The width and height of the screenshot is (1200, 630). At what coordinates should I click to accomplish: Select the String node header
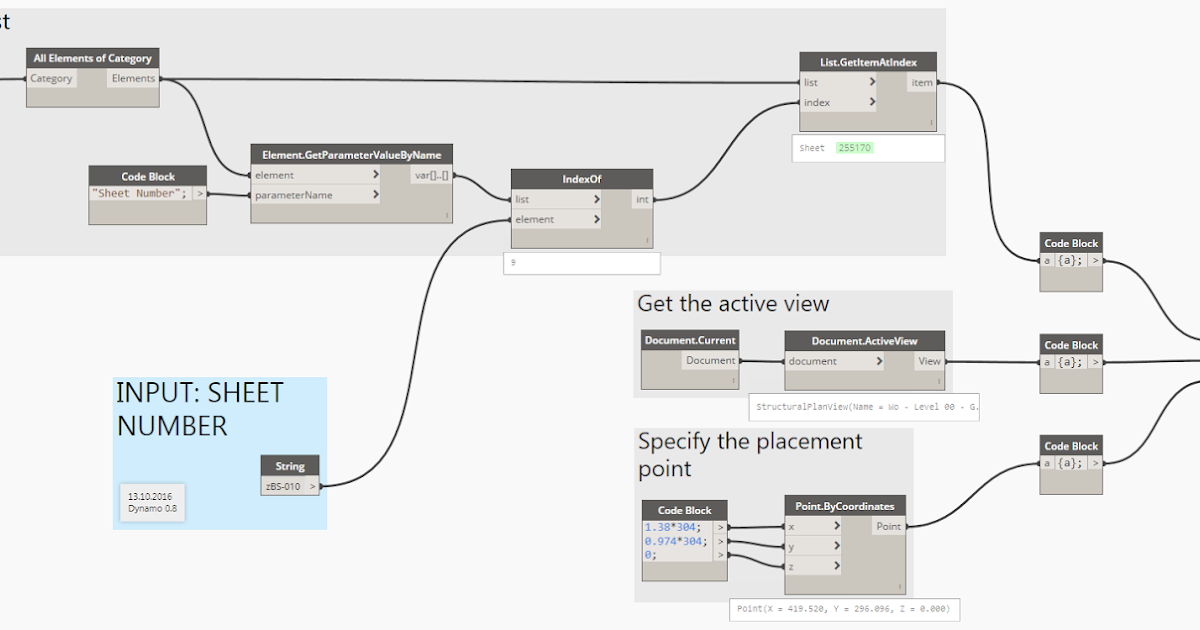289,466
